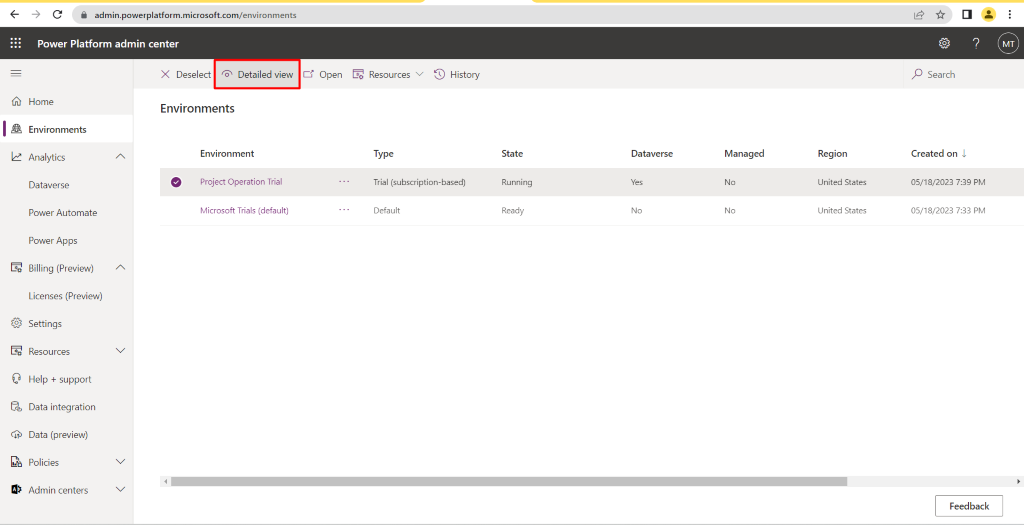Click the browser address bar URL
The width and height of the screenshot is (1024, 525).
point(195,14)
